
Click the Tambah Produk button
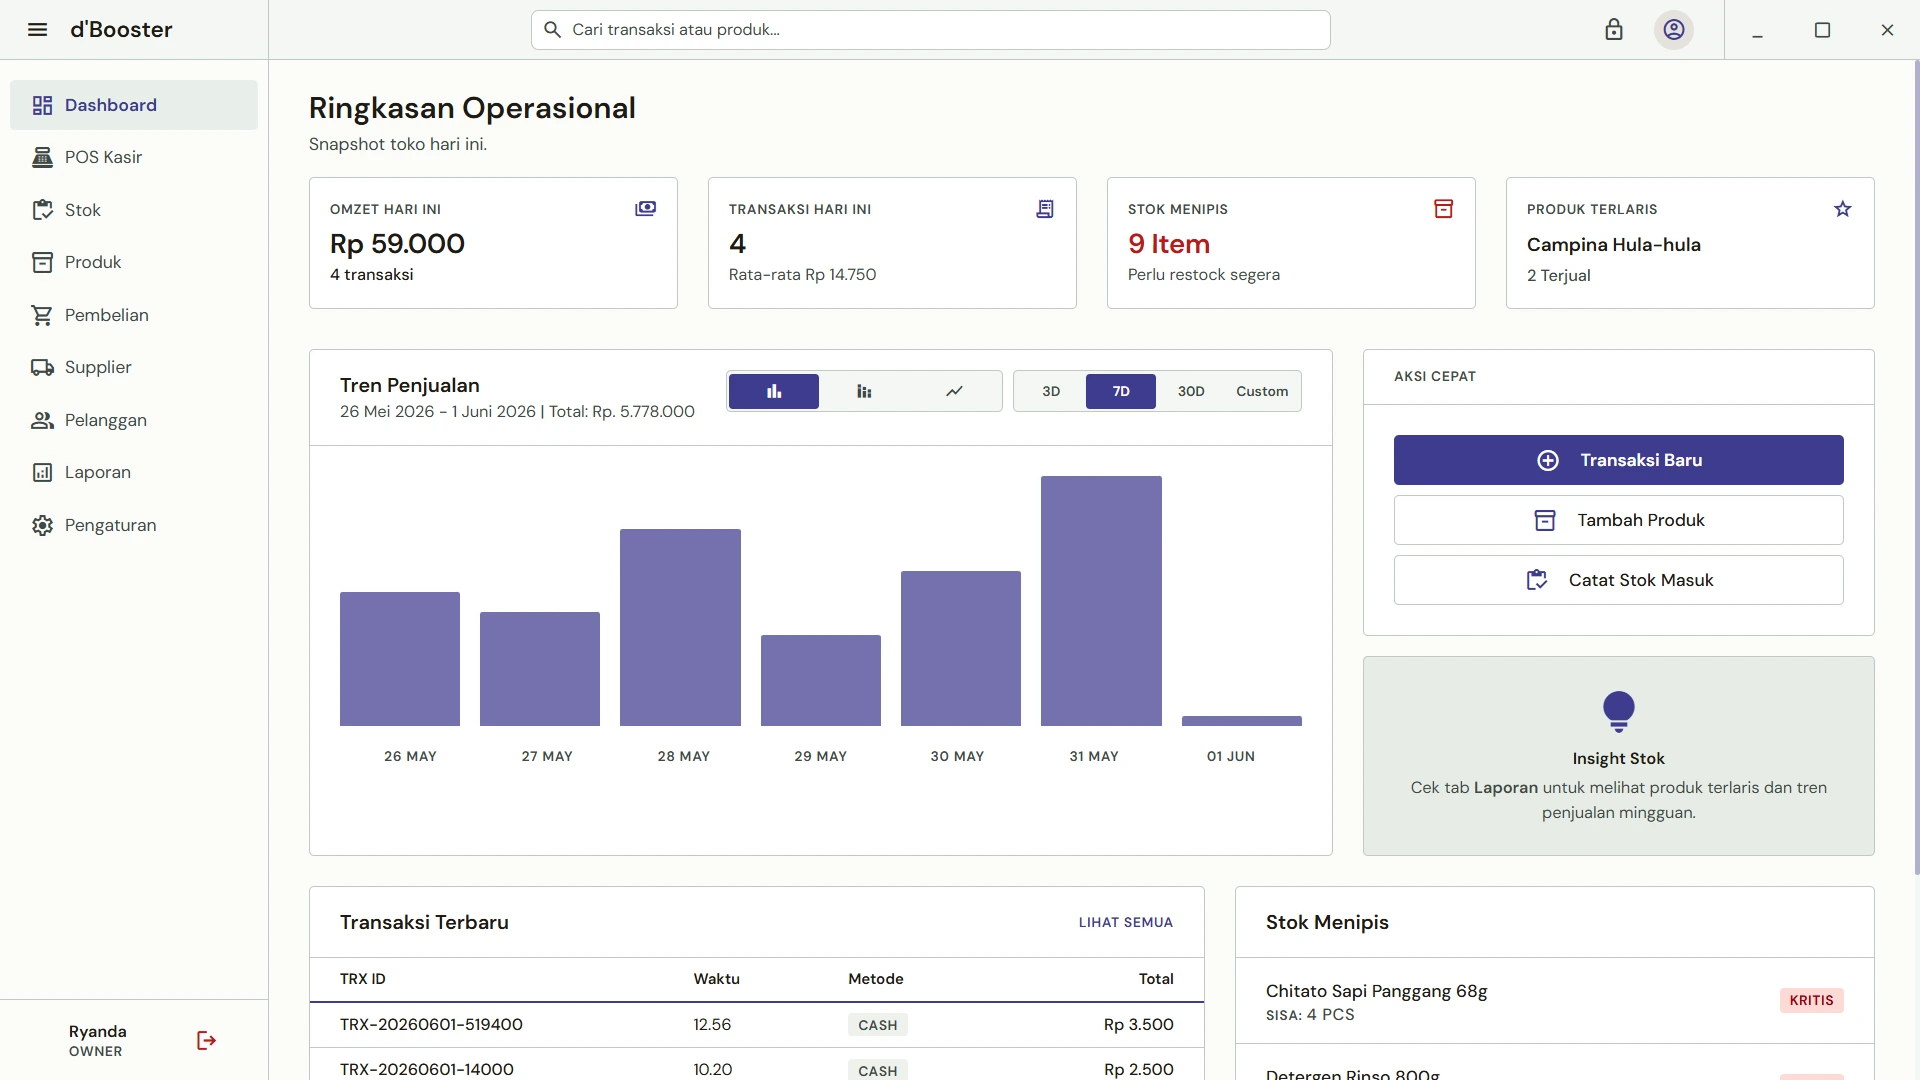[1618, 520]
